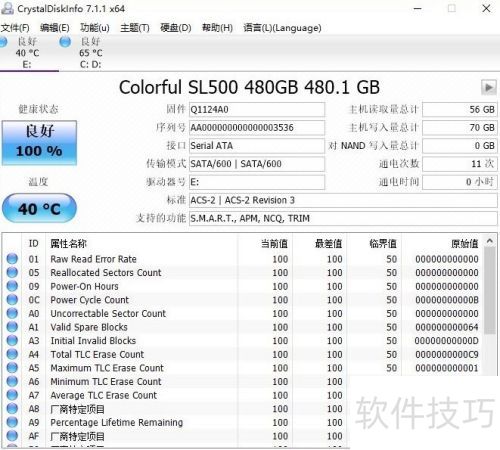Click the drive letter field E:
500x450 pixels.
(x=257, y=182)
